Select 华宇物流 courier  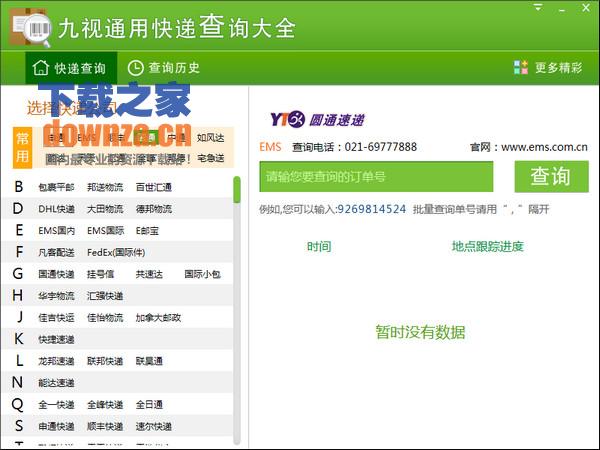coord(56,296)
